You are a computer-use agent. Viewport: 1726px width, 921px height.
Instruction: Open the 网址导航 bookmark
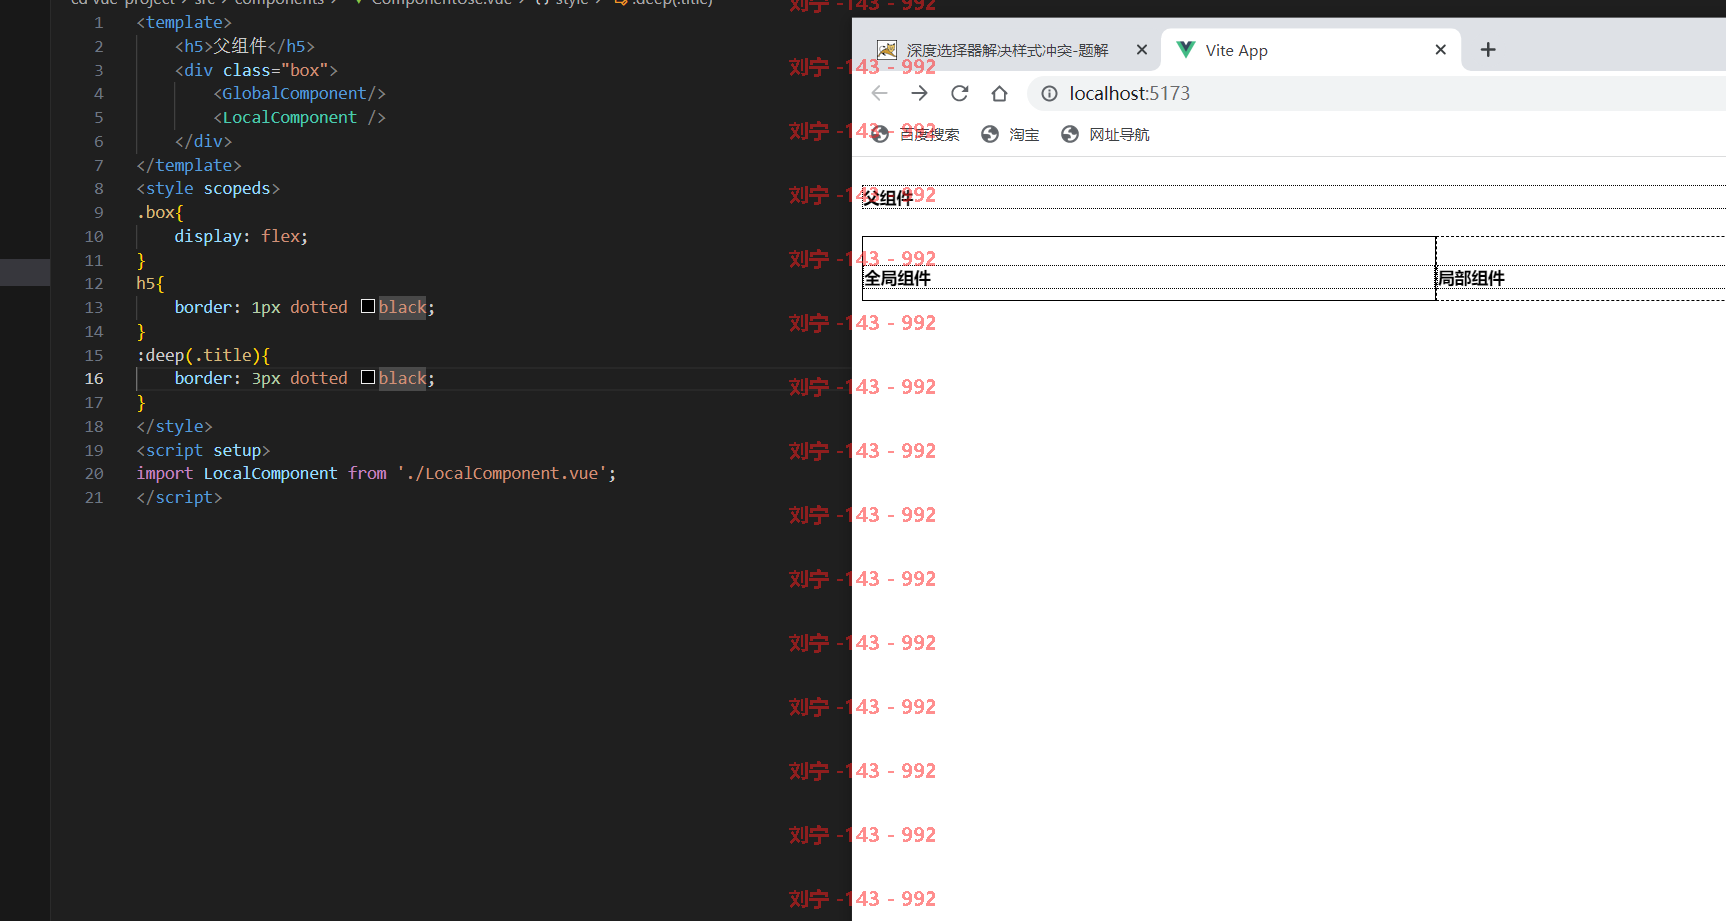1105,134
